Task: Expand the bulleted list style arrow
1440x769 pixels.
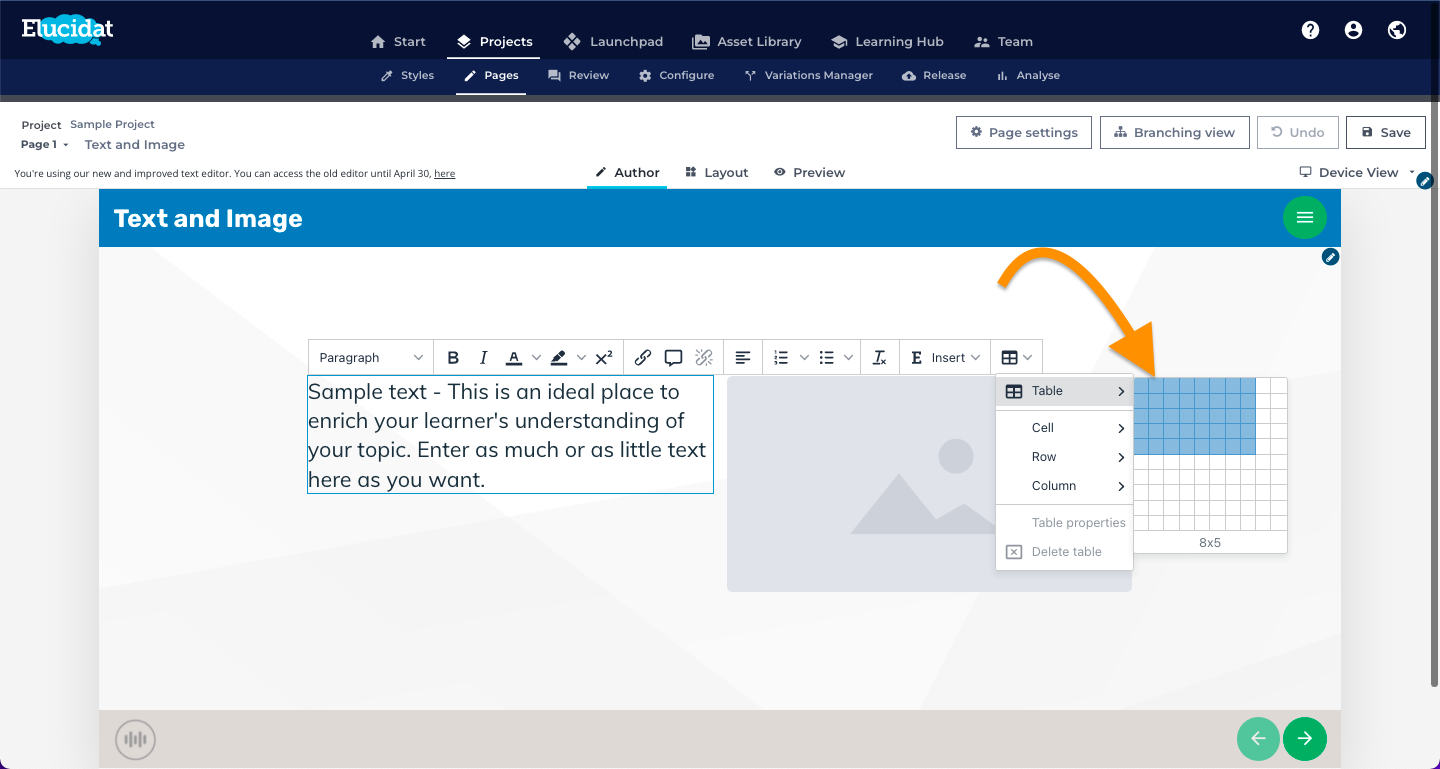Action: coord(849,357)
